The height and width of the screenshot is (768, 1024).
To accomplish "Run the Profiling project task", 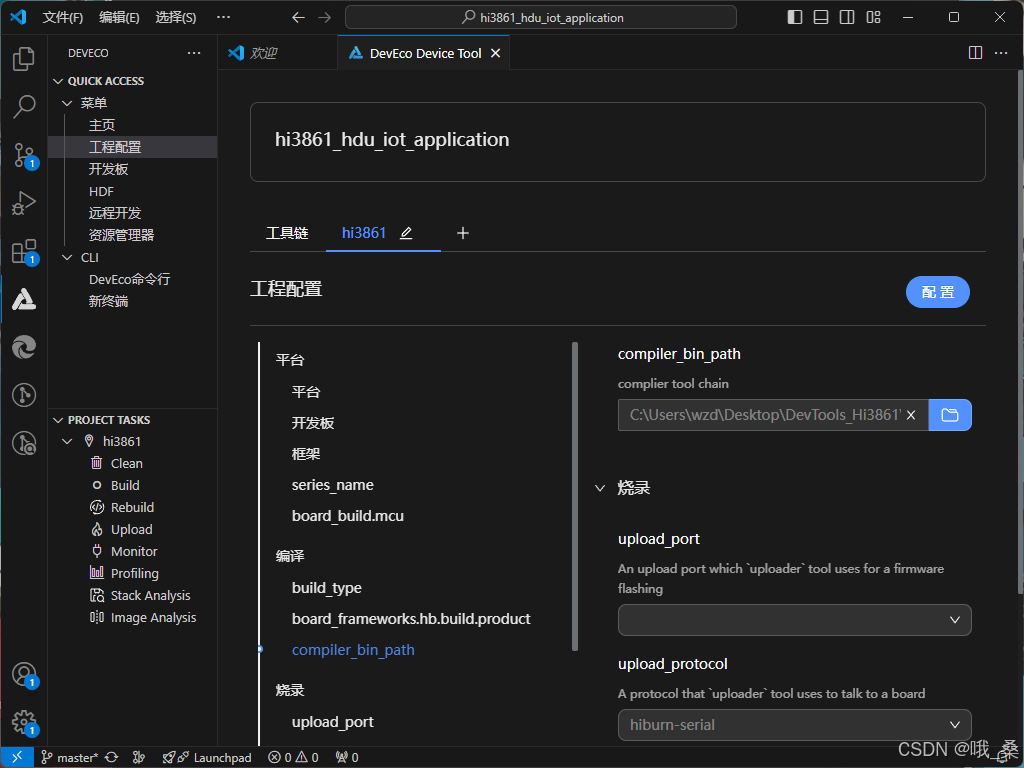I will 135,573.
